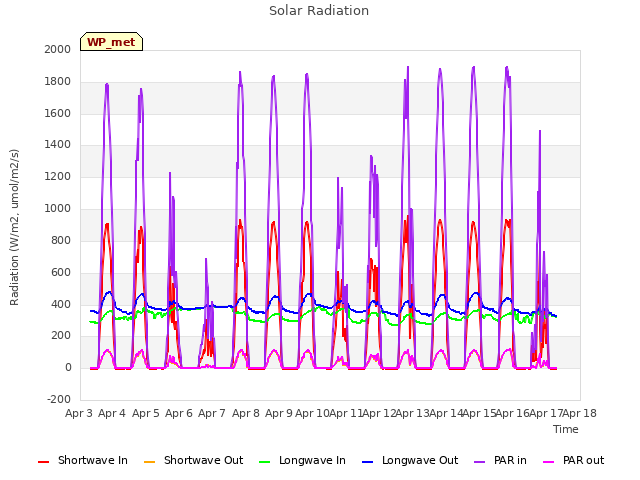Click the Radiation y-axis title
This screenshot has width=640, height=480.
point(14,227)
